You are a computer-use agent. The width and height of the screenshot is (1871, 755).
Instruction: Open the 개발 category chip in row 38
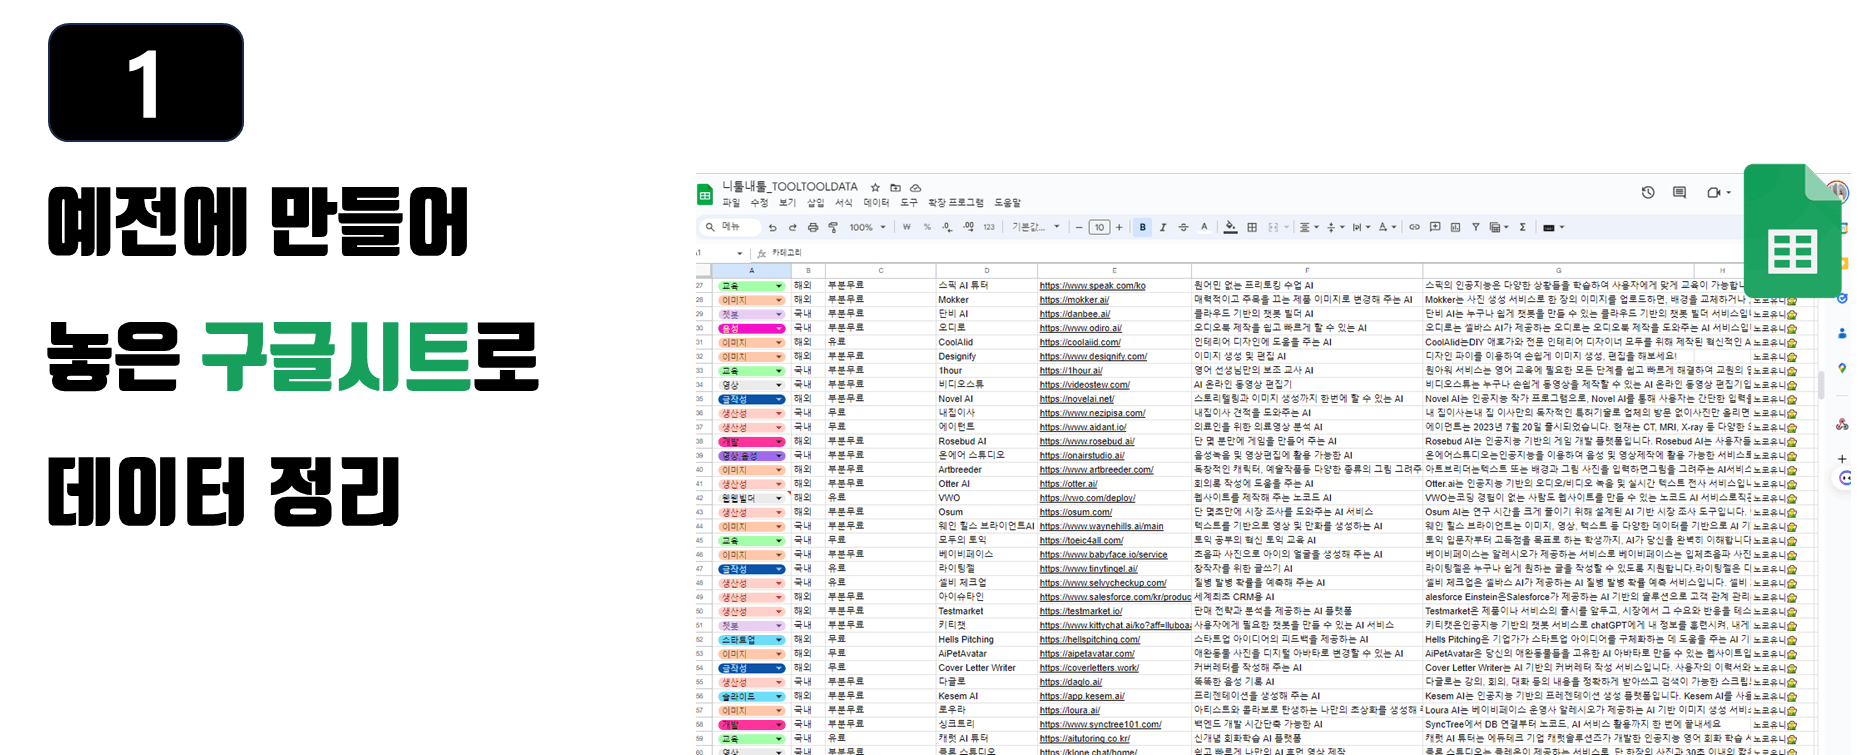752,442
